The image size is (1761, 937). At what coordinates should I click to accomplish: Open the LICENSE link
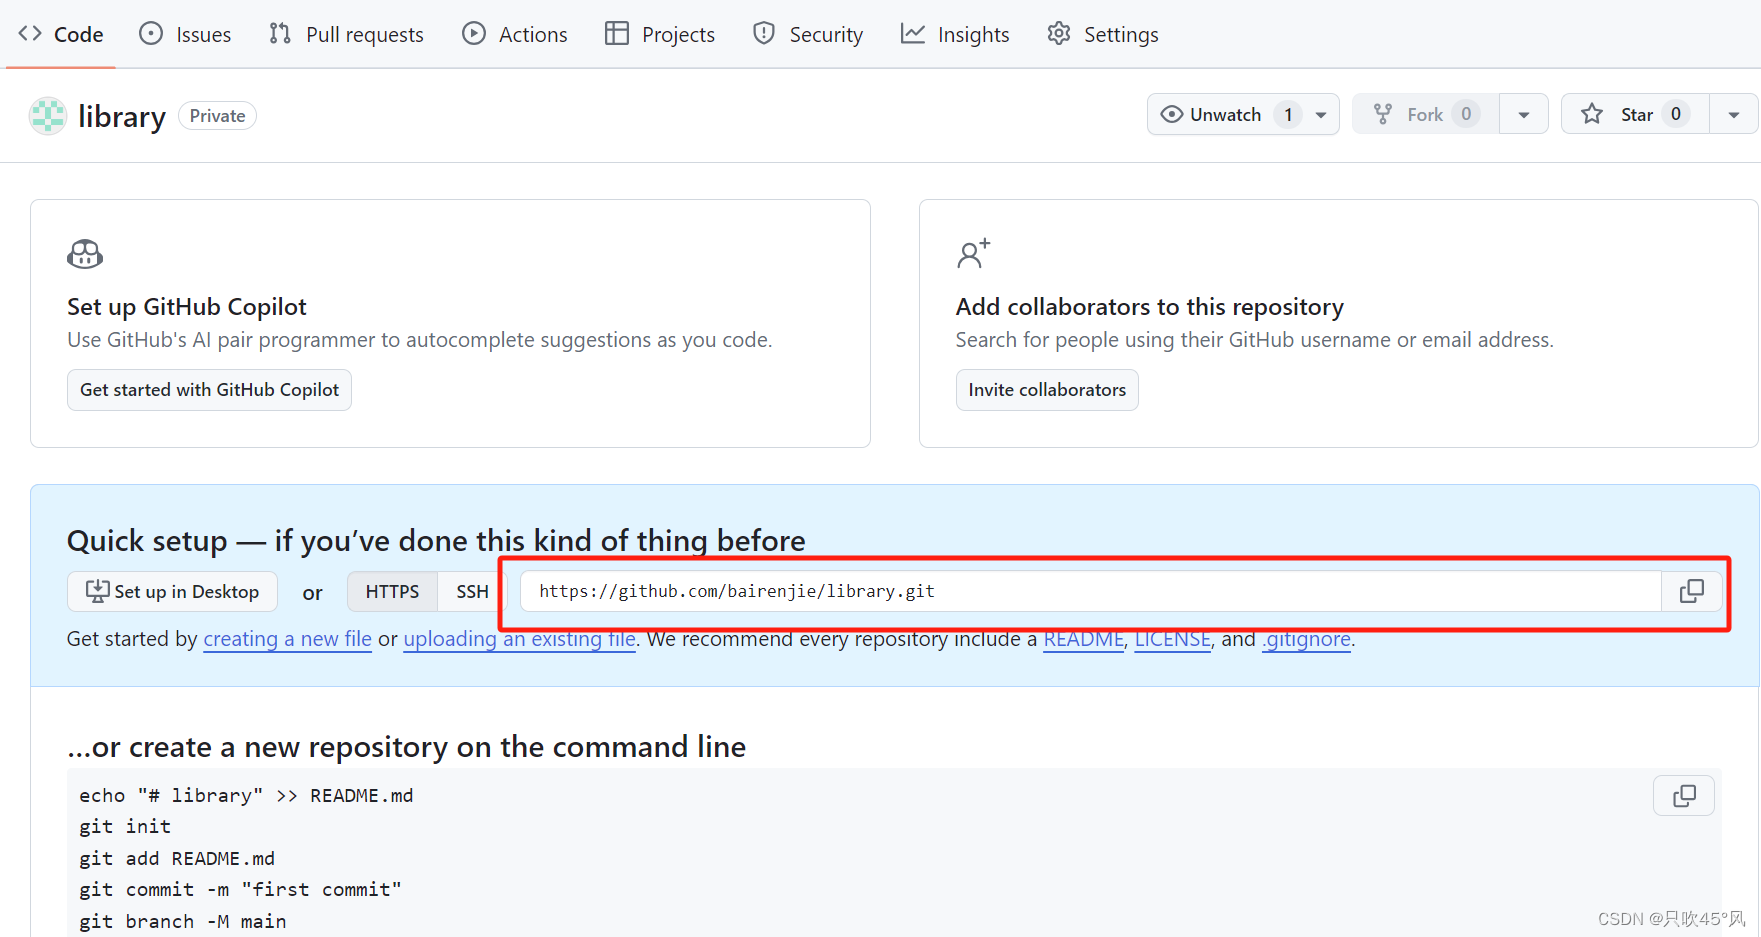1172,639
